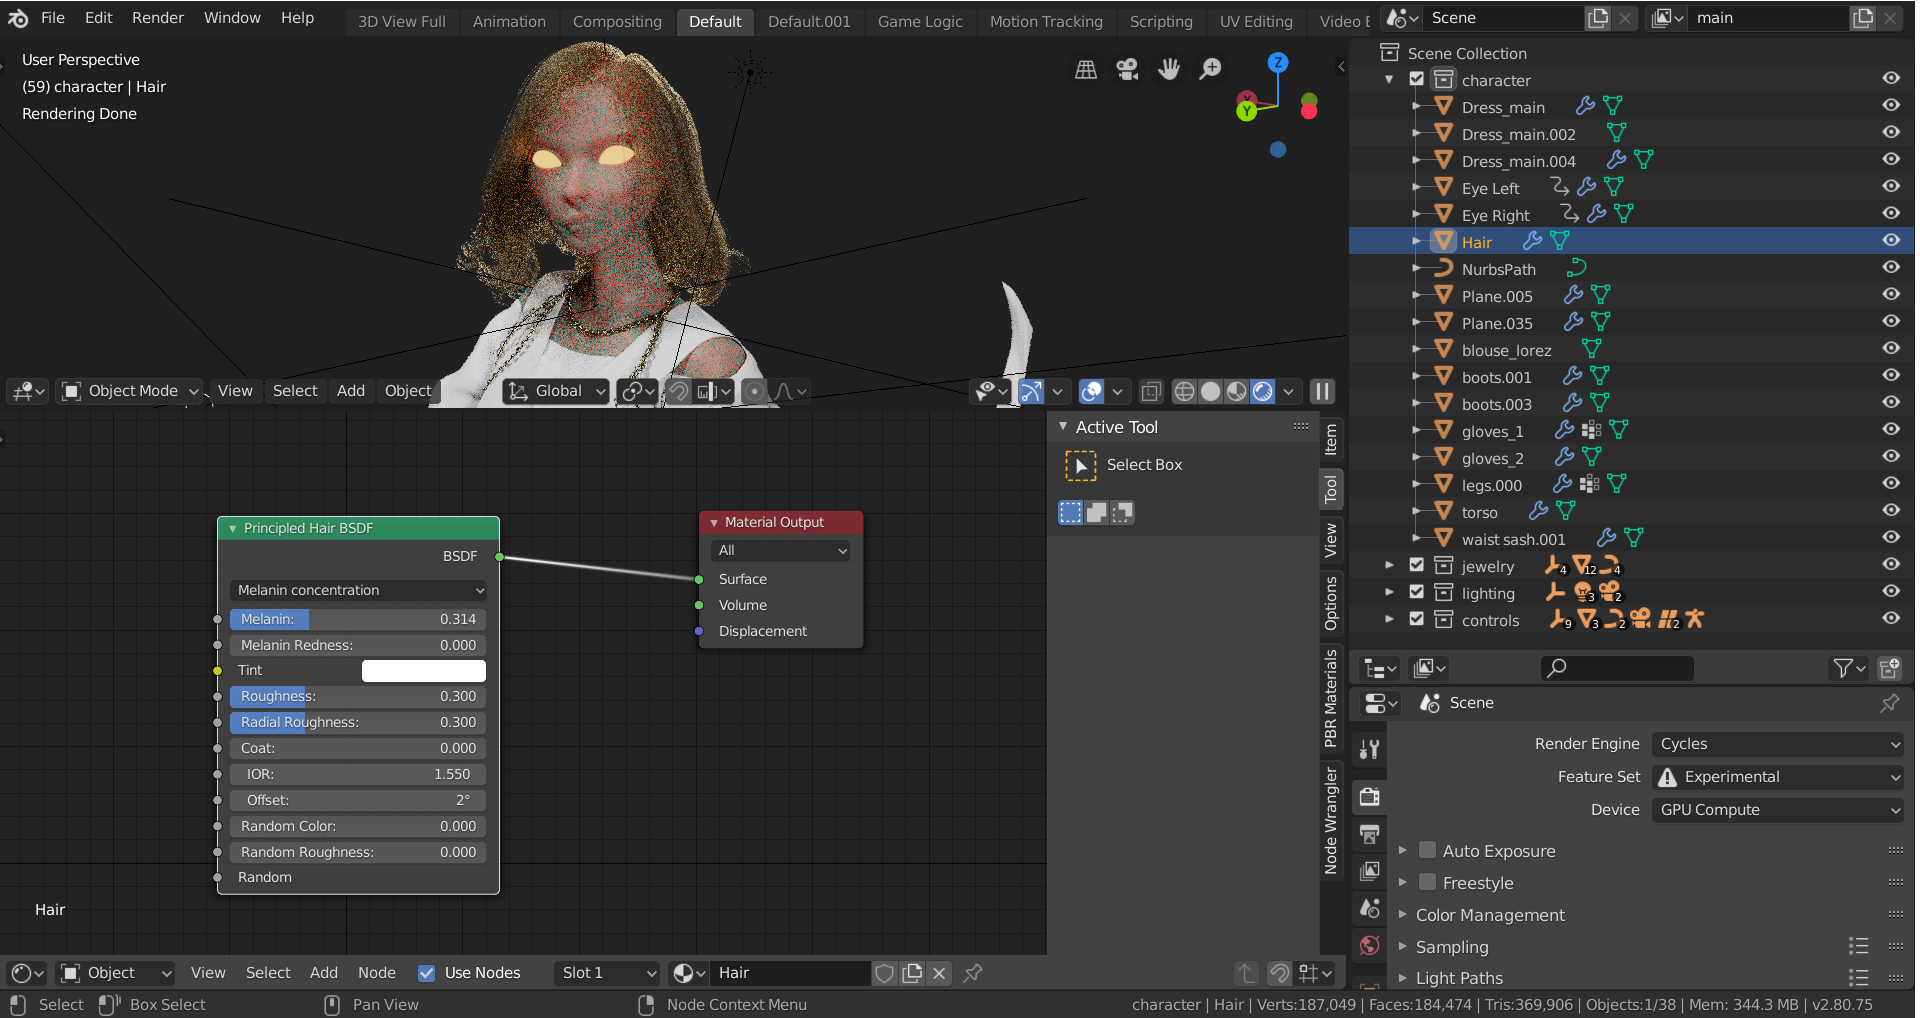Click the zoom magnifier icon in viewport
This screenshot has width=1920, height=1018.
pyautogui.click(x=1210, y=69)
